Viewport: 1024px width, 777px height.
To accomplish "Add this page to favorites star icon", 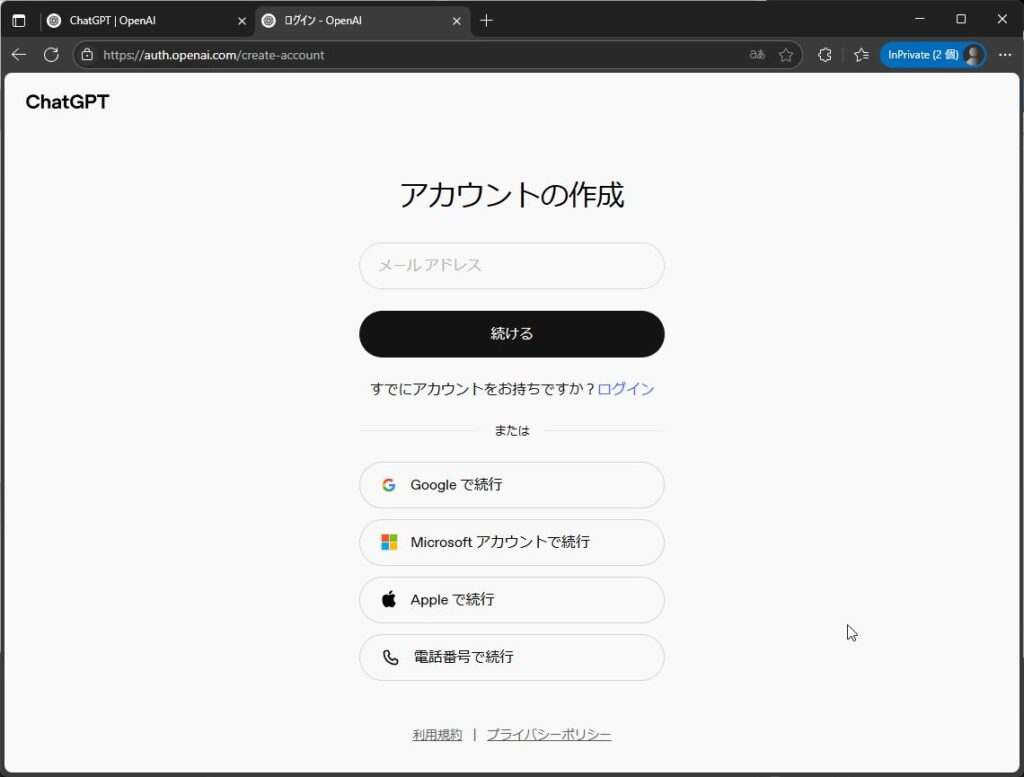I will click(x=786, y=55).
